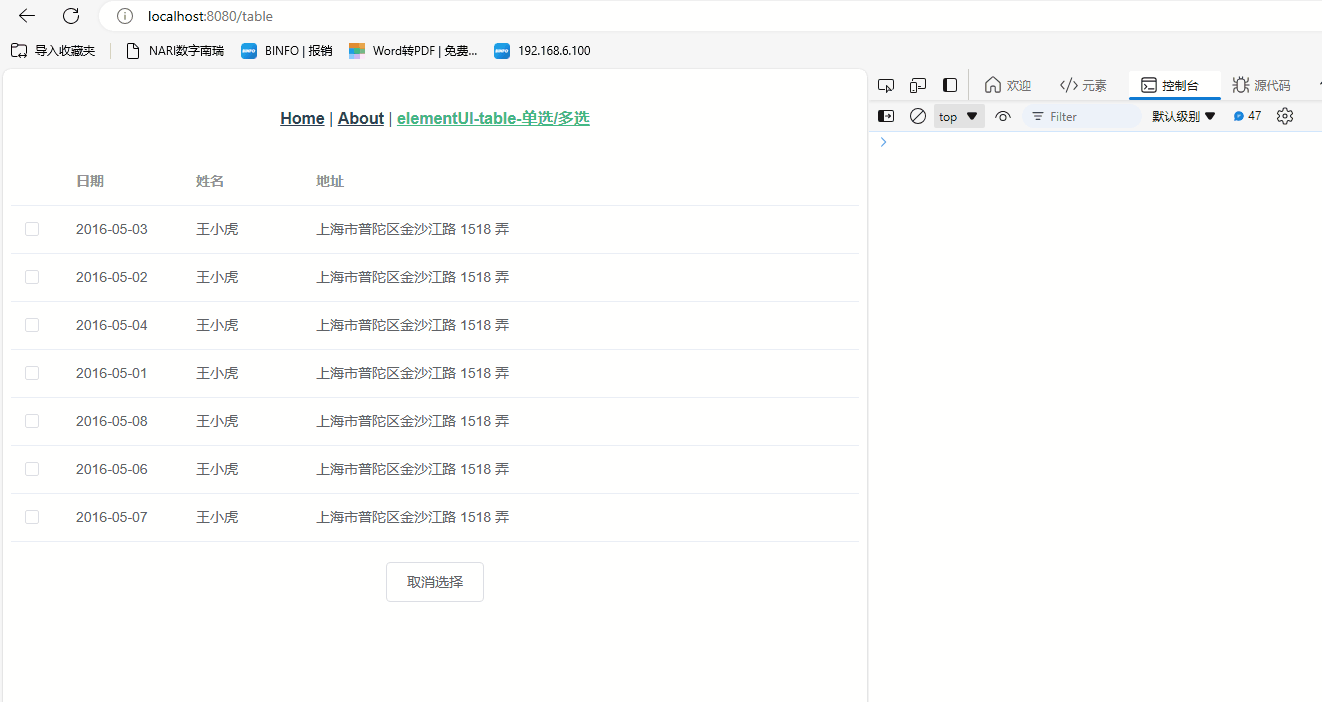The width and height of the screenshot is (1322, 702).
Task: Click the address bar URL localhost:8080/table
Action: pos(210,16)
